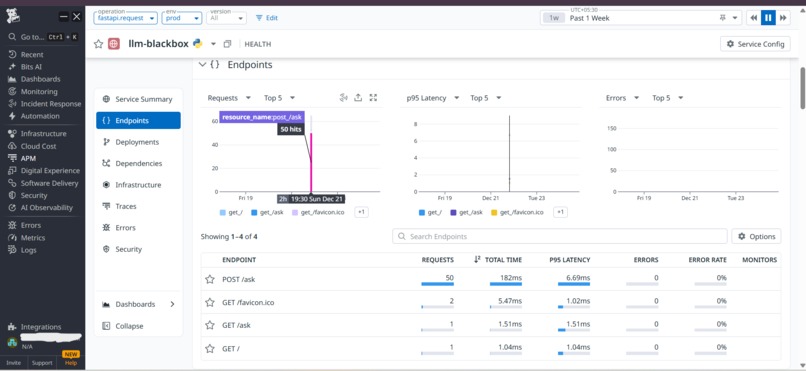Step the time range forward
This screenshot has width=806, height=371.
click(x=783, y=18)
